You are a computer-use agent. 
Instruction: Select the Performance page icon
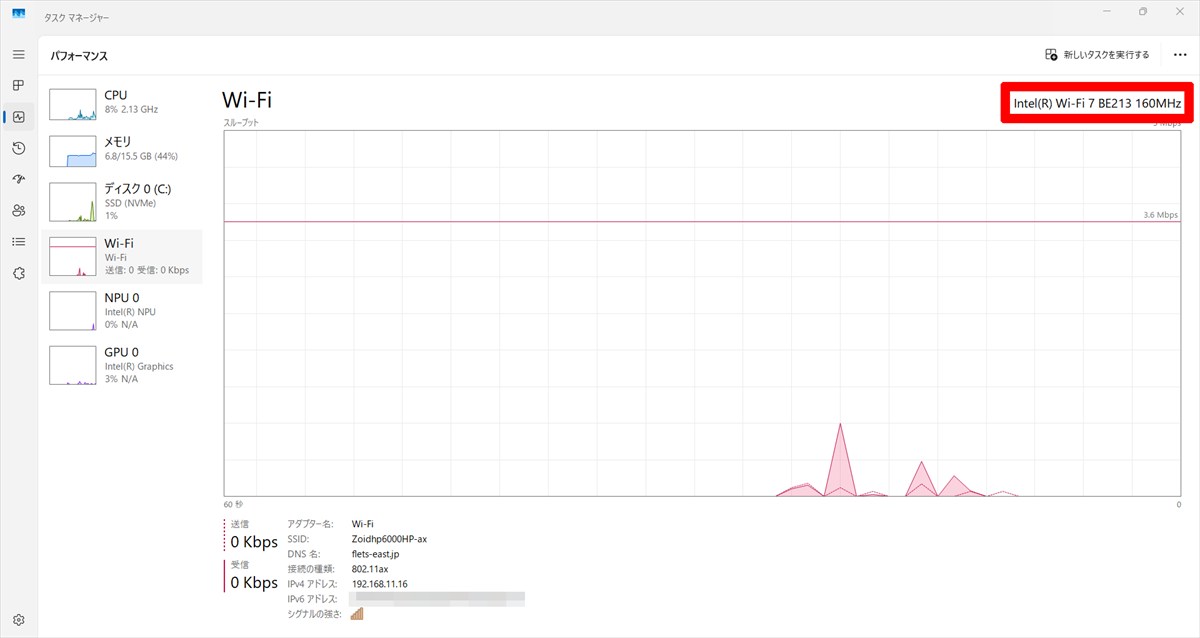18,117
